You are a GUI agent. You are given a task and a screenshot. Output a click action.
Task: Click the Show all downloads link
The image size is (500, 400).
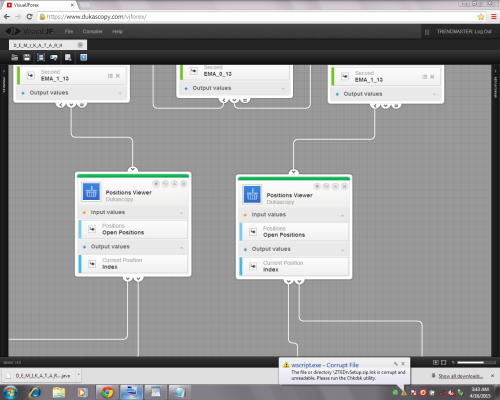(x=461, y=376)
